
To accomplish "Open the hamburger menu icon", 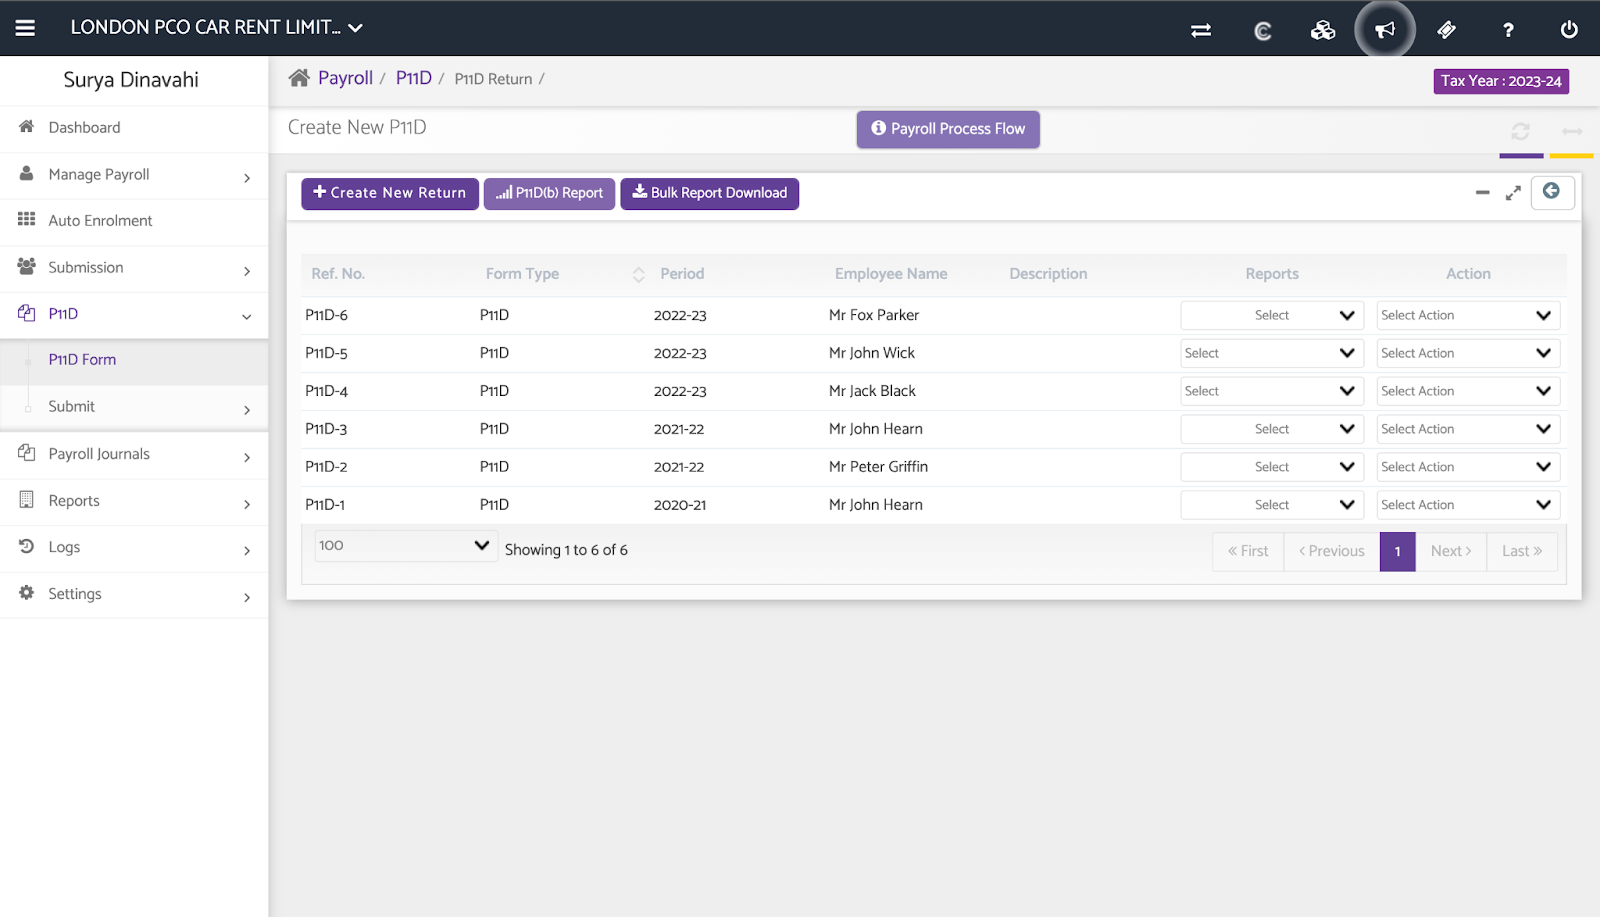I will [25, 28].
